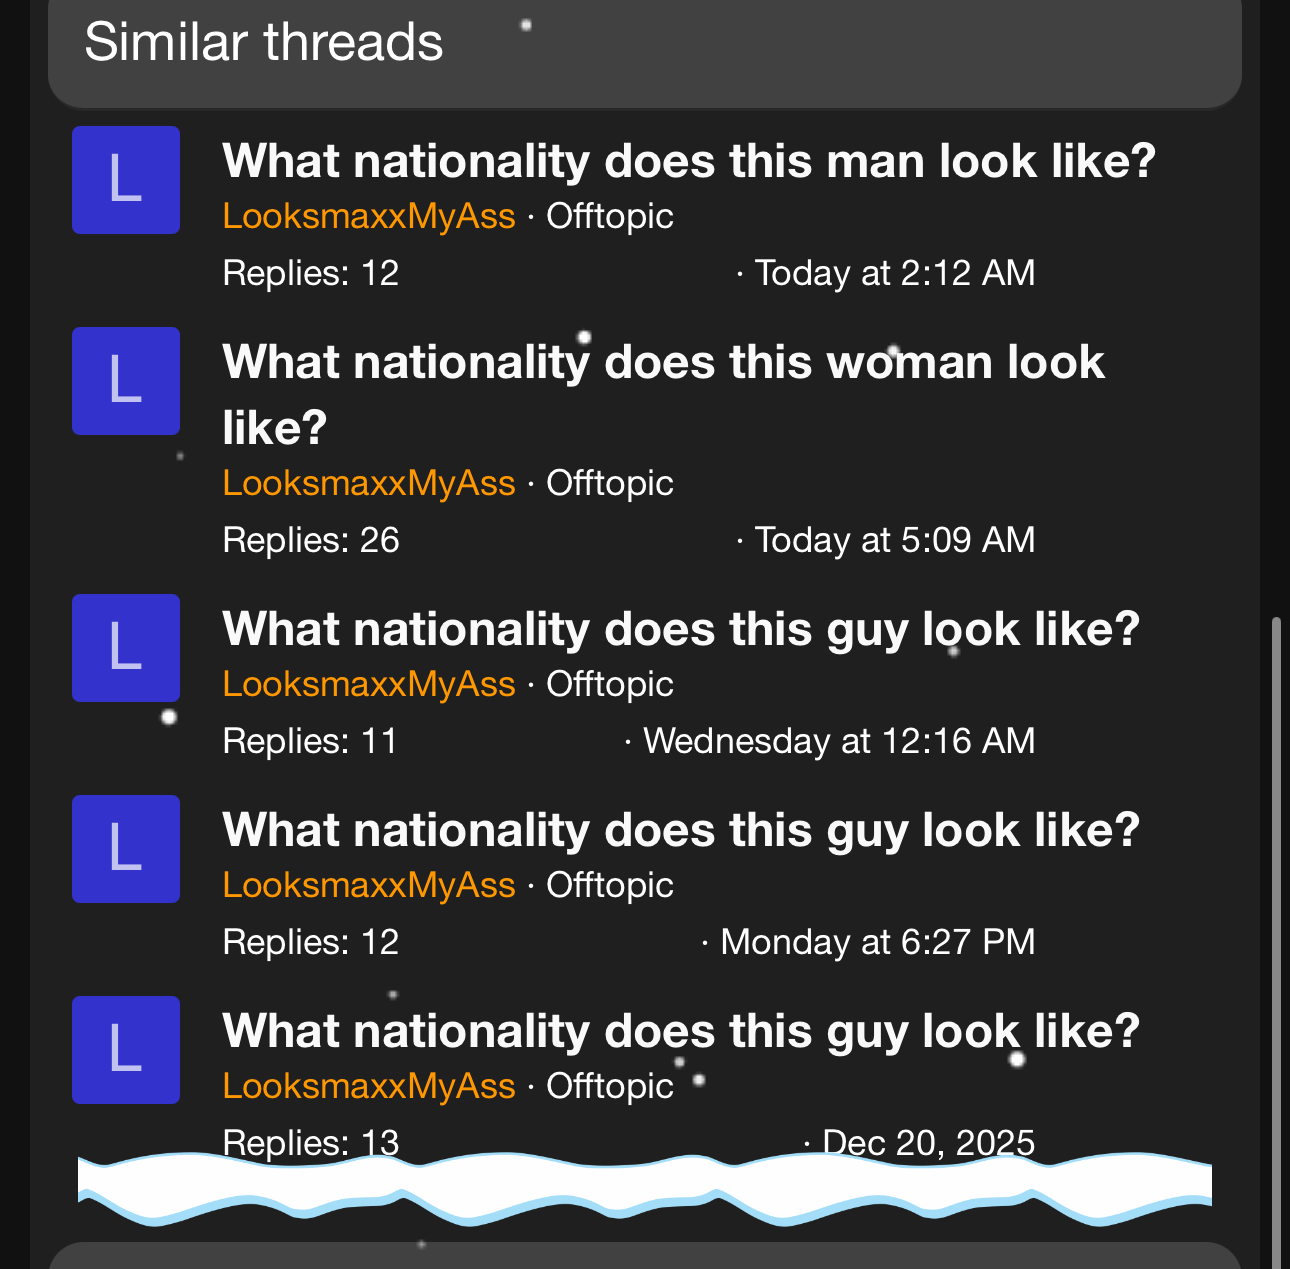Click the avatar of the Wednesday 12:16 AM thread
The width and height of the screenshot is (1290, 1269).
126,648
